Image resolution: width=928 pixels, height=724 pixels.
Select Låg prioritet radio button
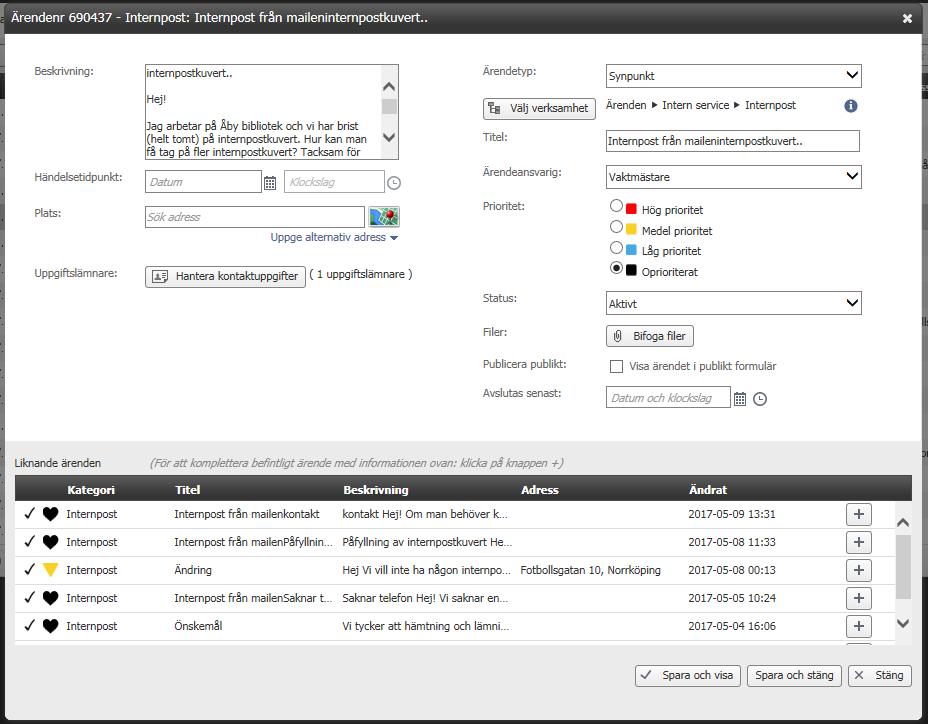point(616,247)
